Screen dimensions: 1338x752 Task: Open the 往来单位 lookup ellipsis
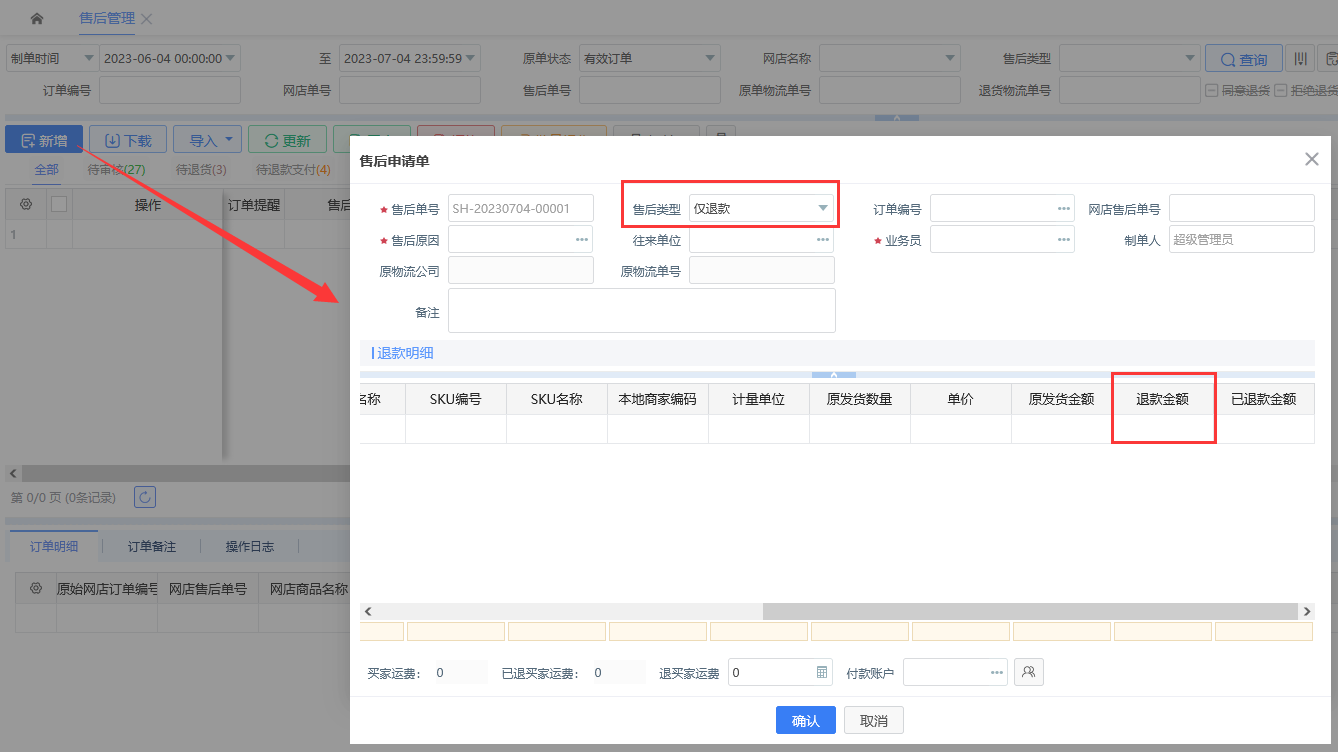coord(822,239)
